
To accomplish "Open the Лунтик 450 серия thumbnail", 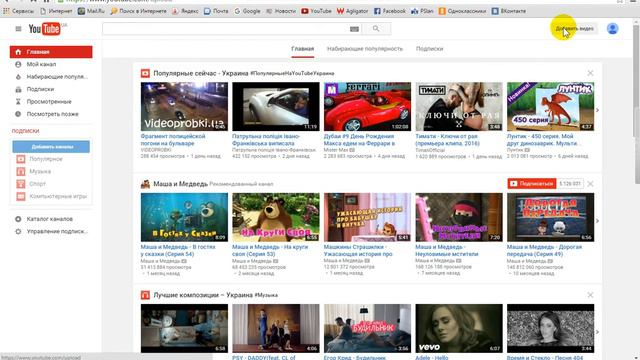I will click(x=551, y=107).
